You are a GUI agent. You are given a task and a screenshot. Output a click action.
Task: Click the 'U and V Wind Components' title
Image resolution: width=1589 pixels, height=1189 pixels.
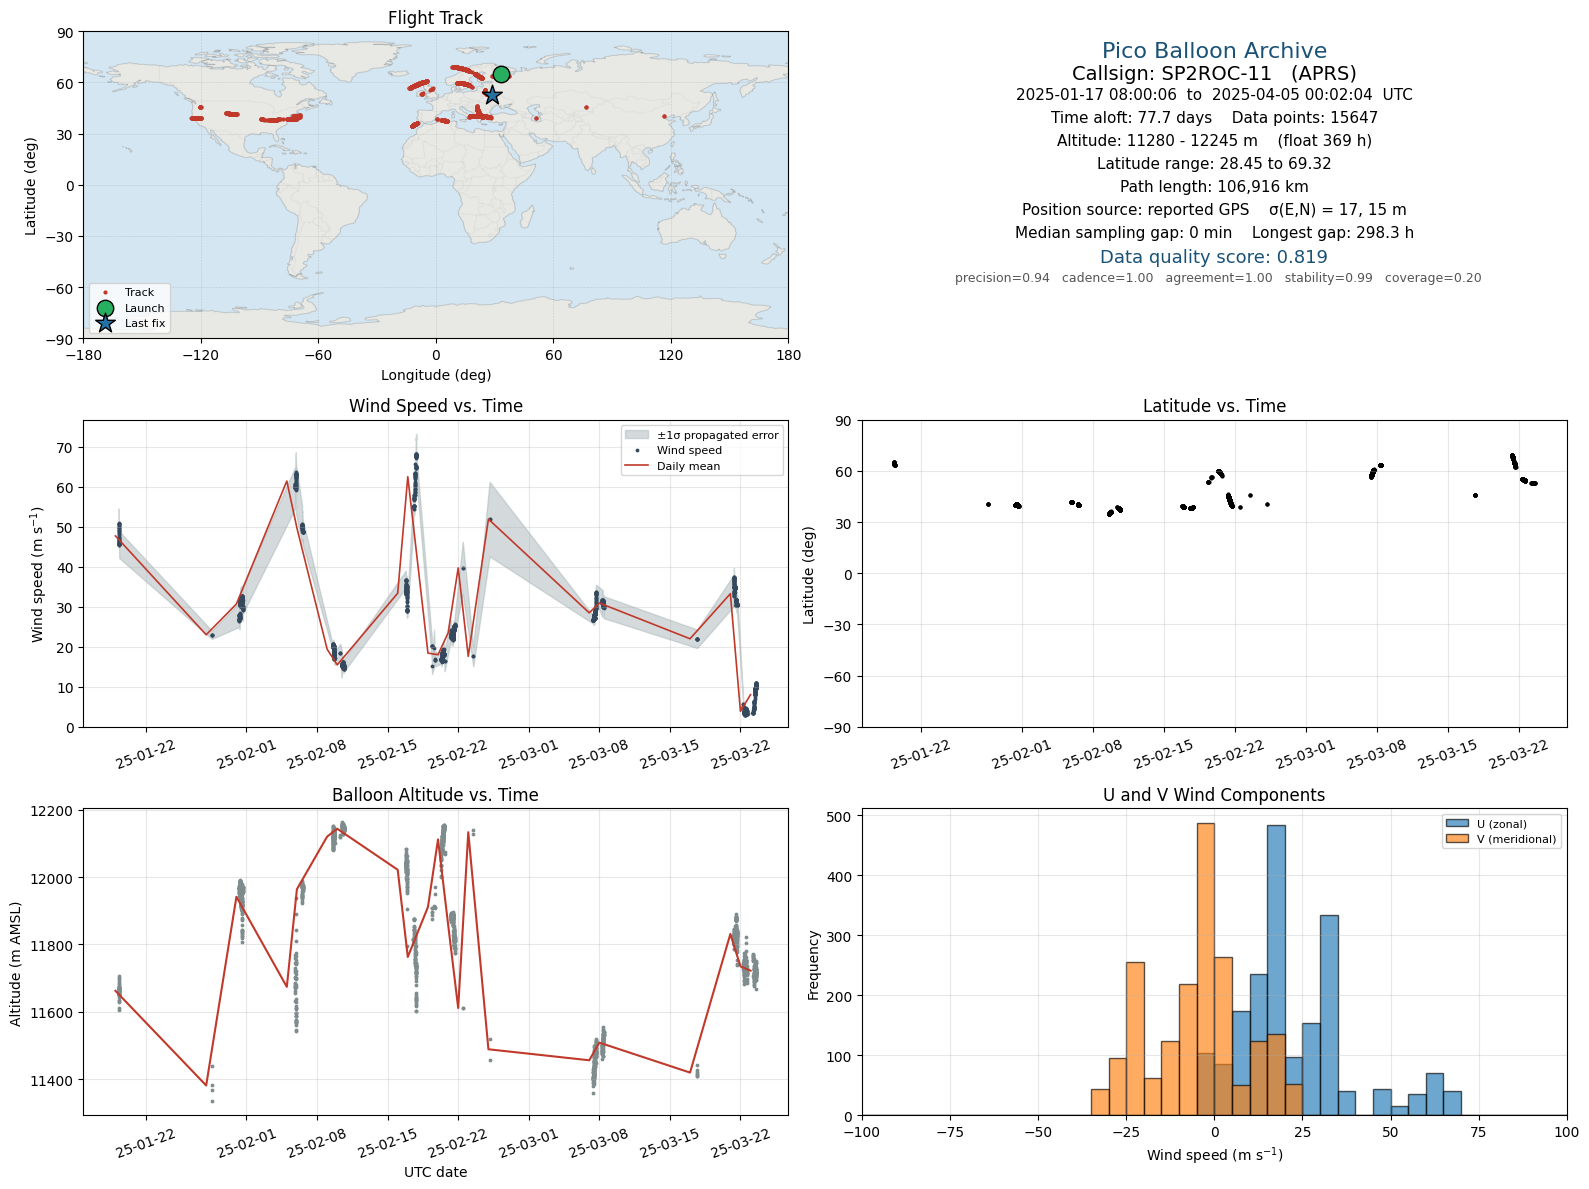pyautogui.click(x=1214, y=795)
